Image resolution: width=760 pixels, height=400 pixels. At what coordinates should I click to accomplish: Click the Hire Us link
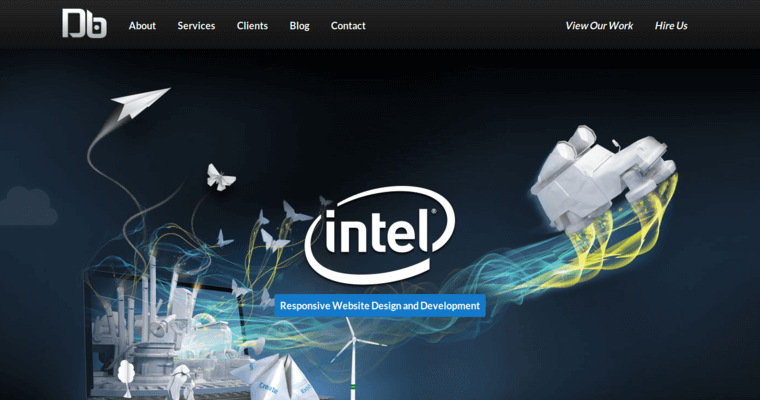[x=671, y=26]
